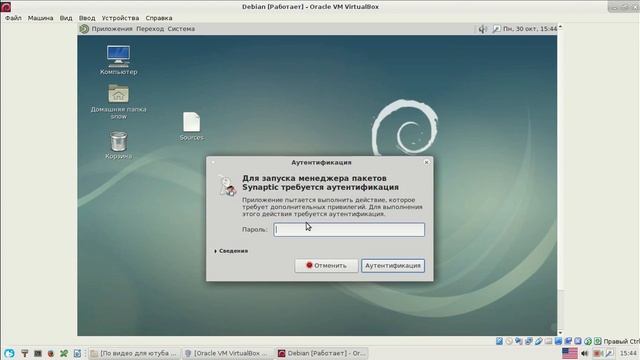Click VirtualBox display status icon
Screen dimensions: 640x360
point(558,341)
